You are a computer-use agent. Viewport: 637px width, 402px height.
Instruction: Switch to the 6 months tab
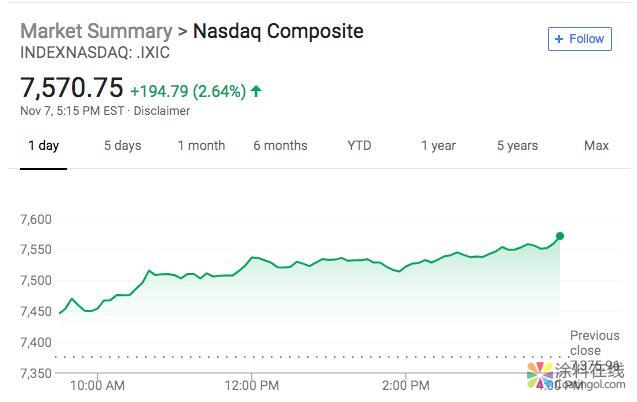[x=280, y=146]
